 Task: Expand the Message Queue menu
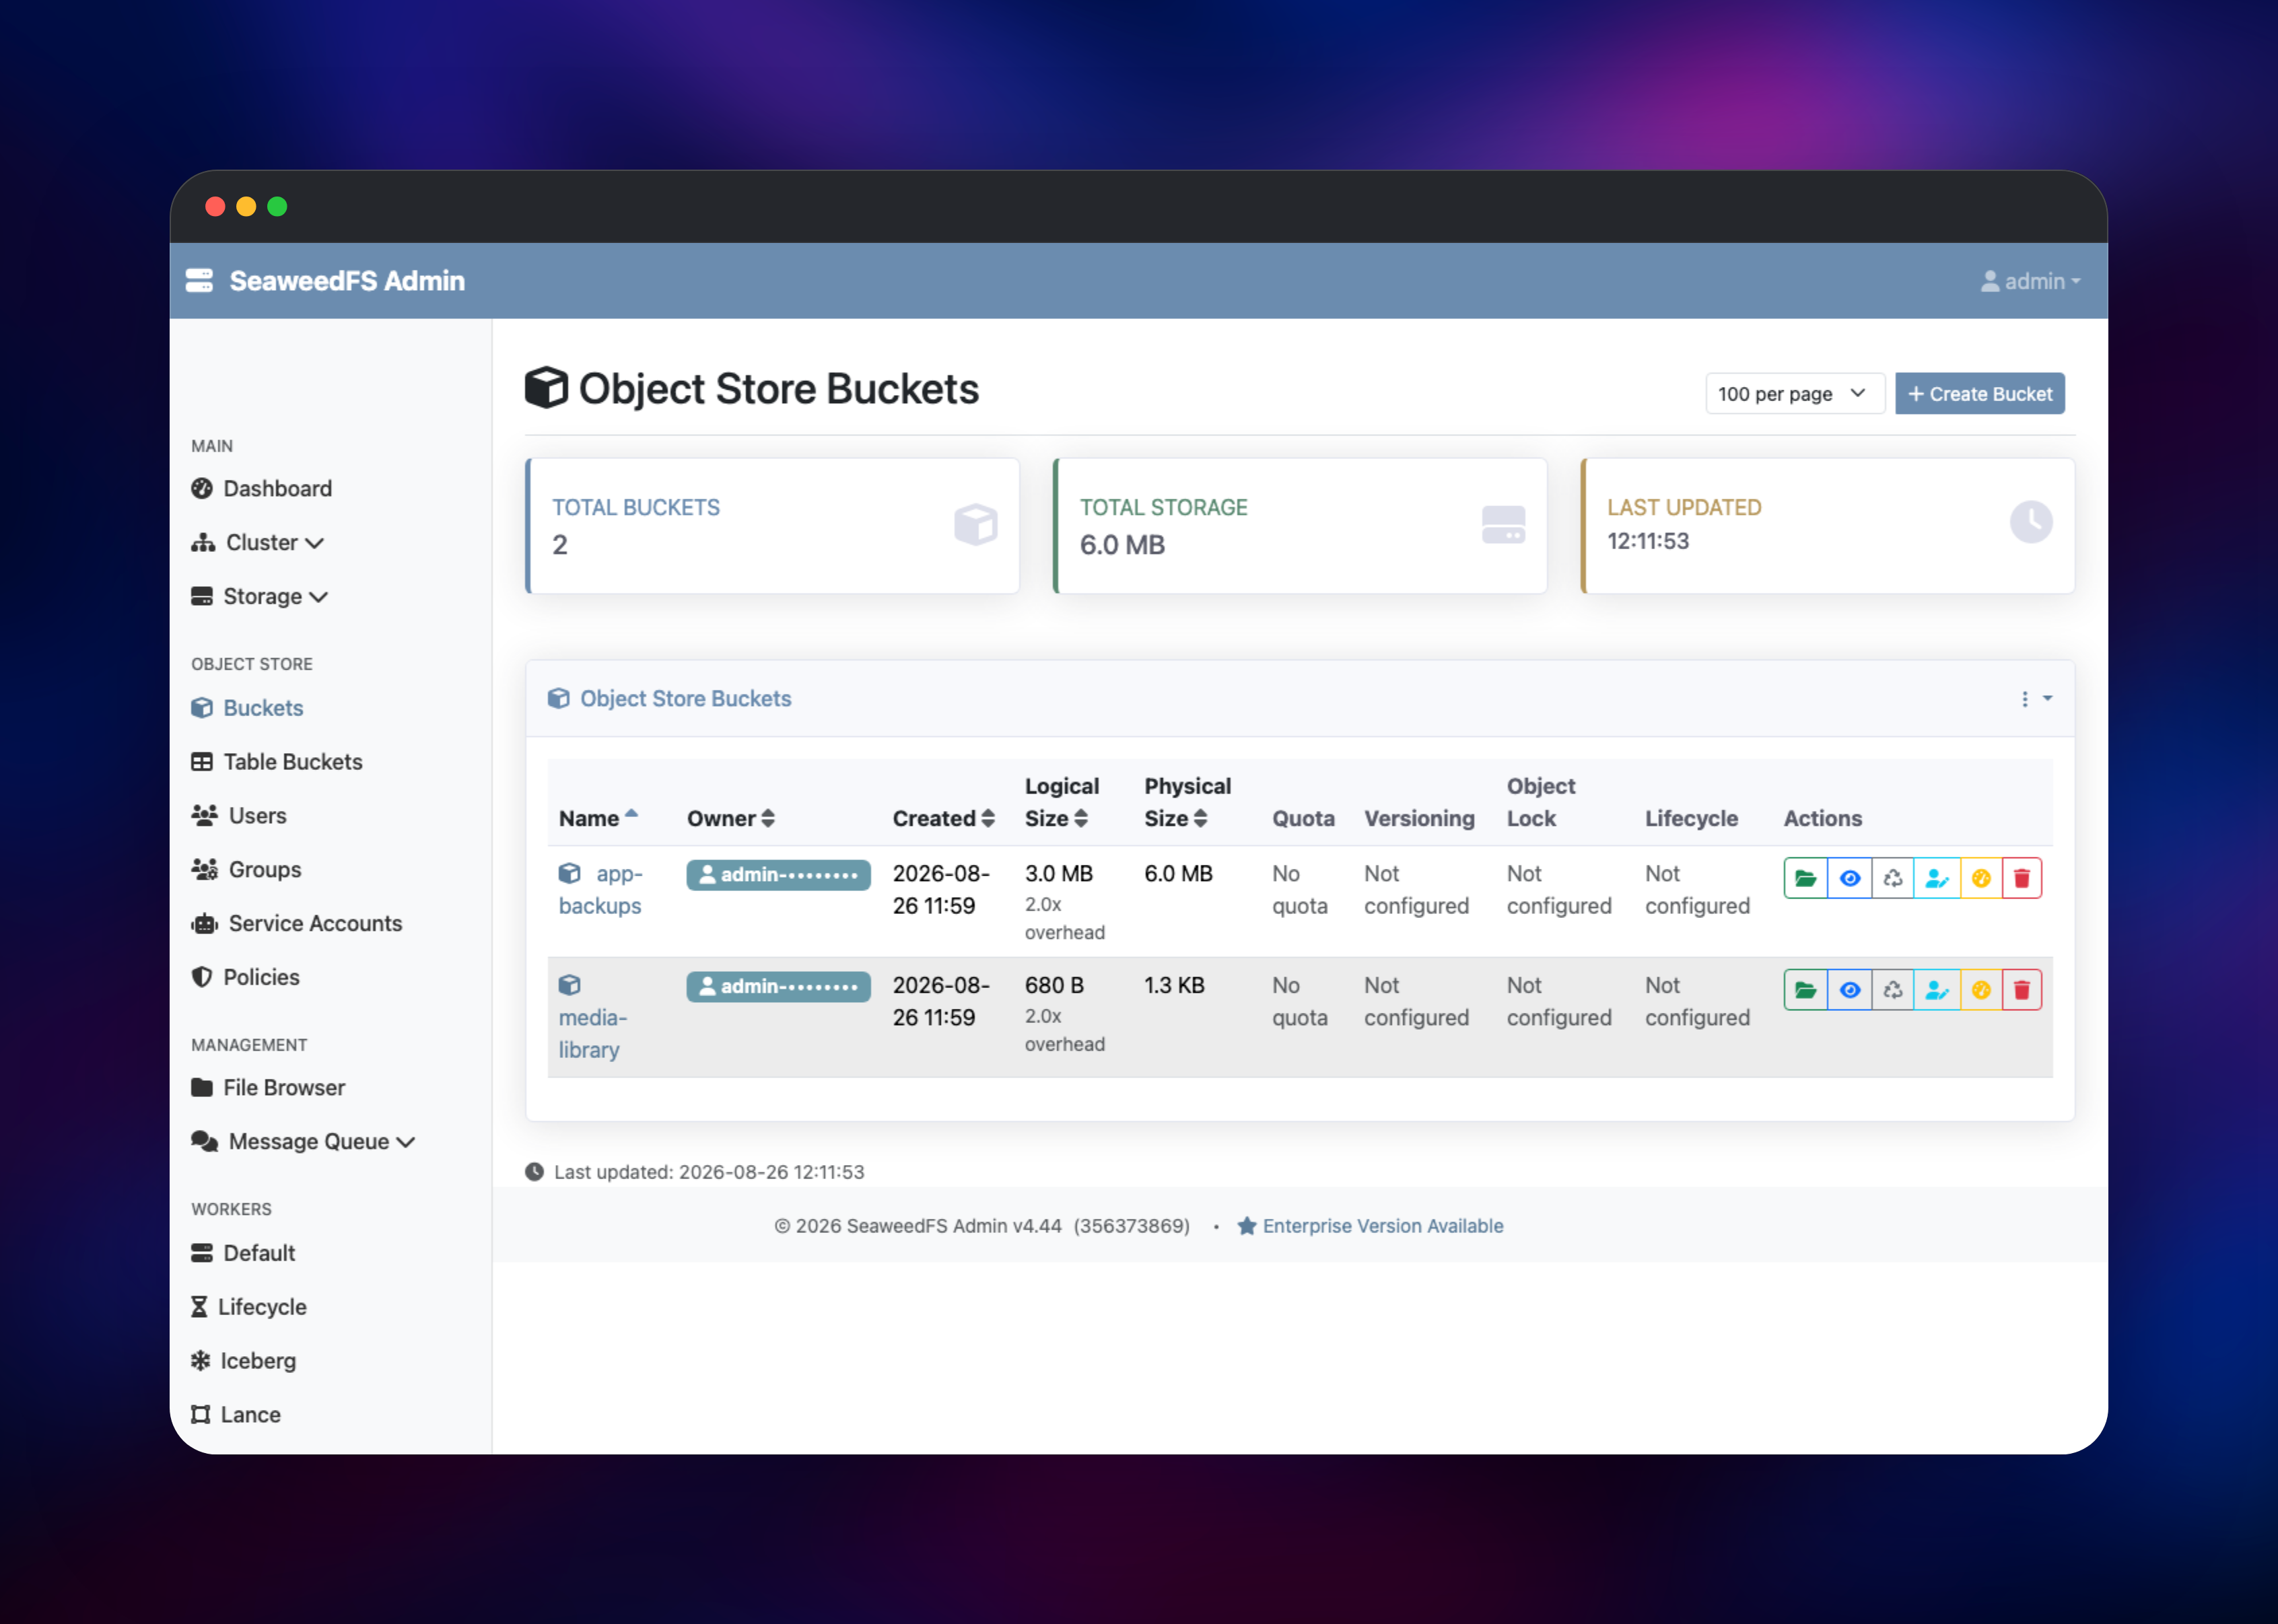tap(303, 1141)
